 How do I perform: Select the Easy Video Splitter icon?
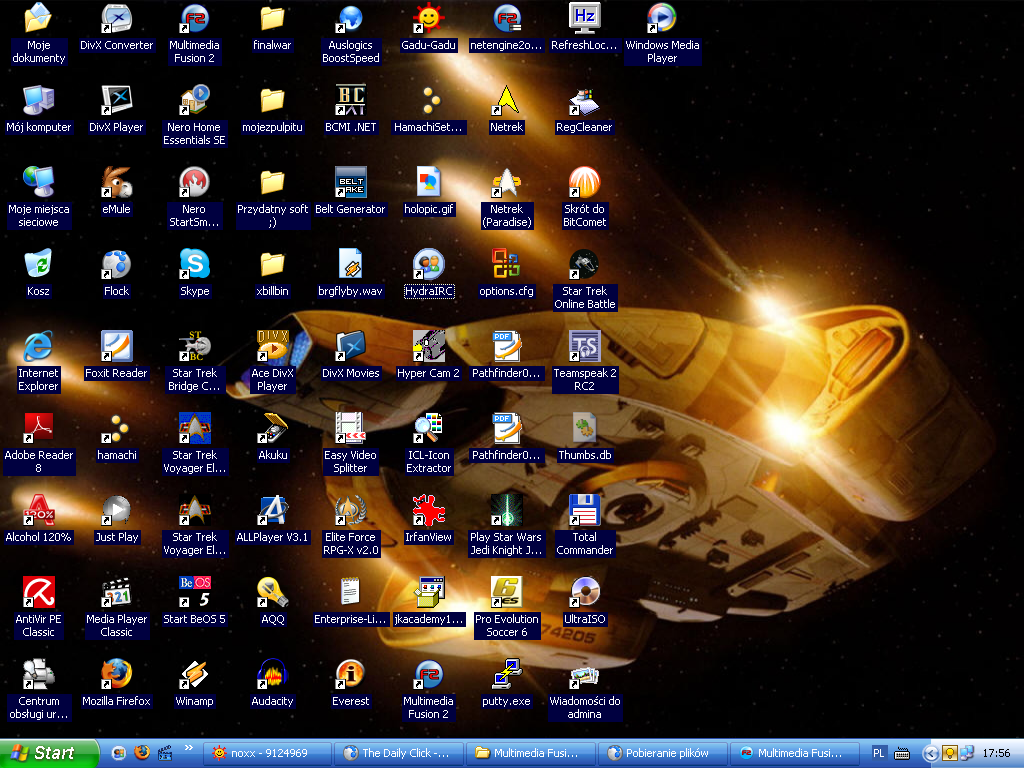tap(350, 428)
